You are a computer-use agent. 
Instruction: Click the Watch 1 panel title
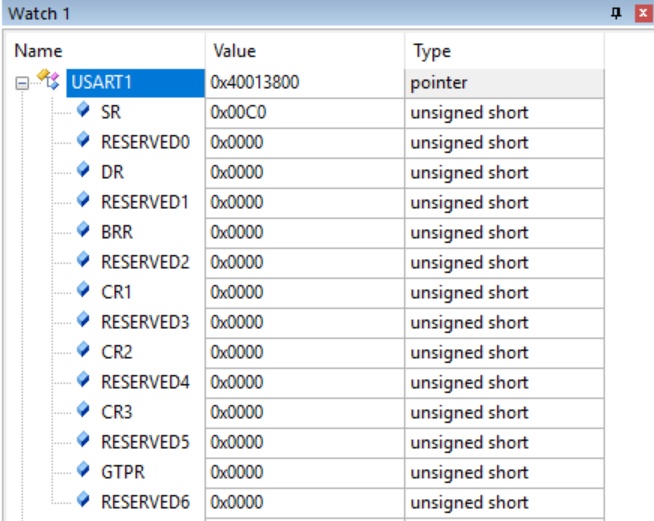pyautogui.click(x=39, y=13)
